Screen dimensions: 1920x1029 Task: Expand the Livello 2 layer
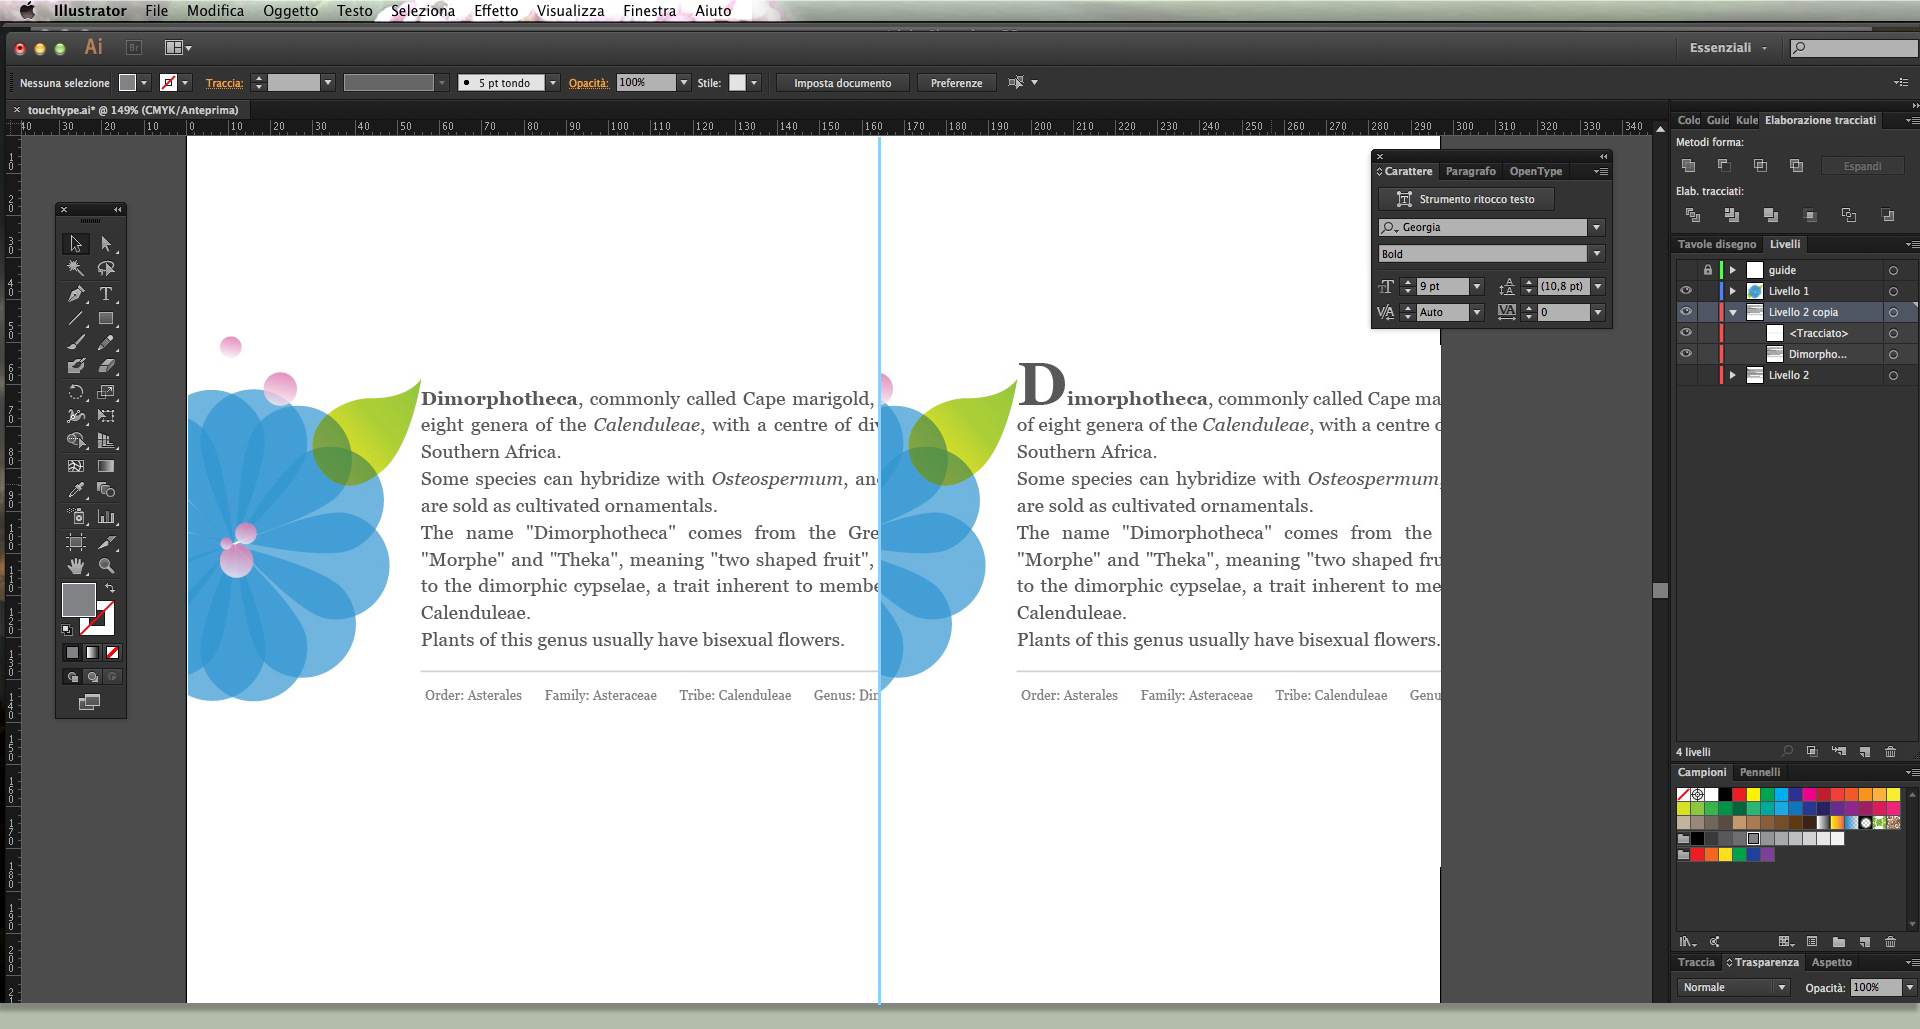click(x=1733, y=375)
